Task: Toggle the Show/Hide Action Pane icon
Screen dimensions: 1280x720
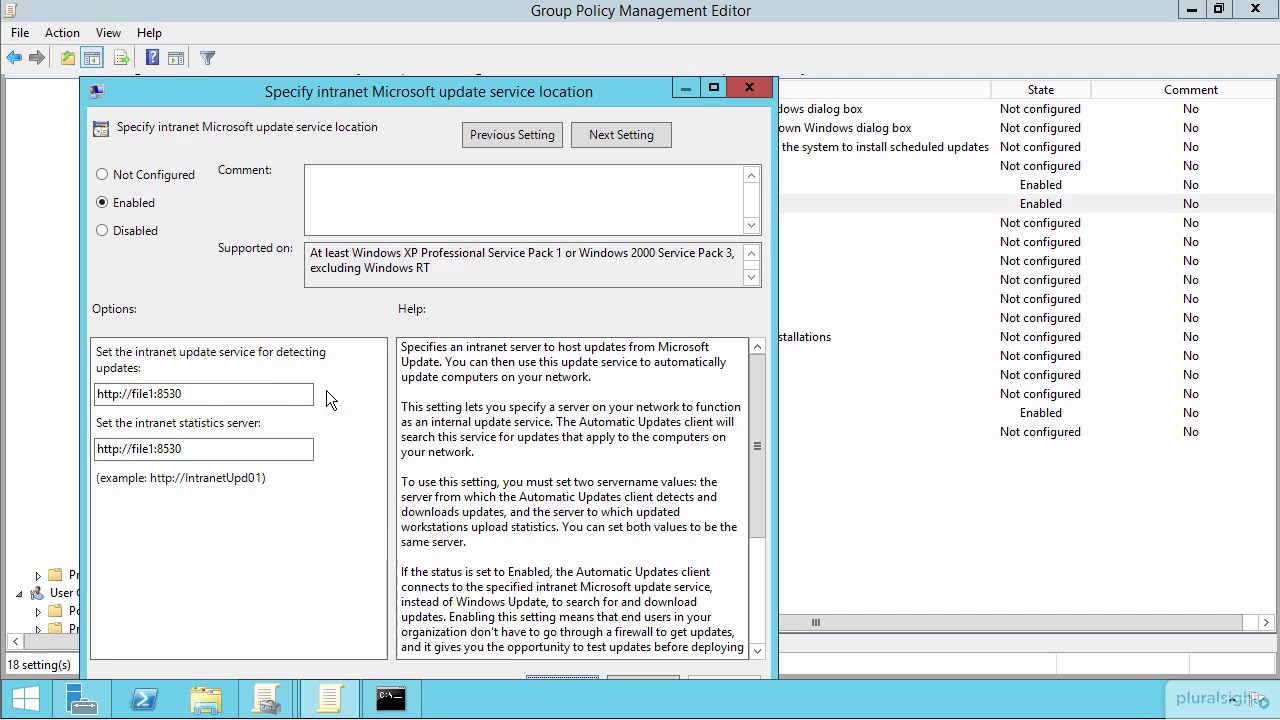Action: pos(176,58)
